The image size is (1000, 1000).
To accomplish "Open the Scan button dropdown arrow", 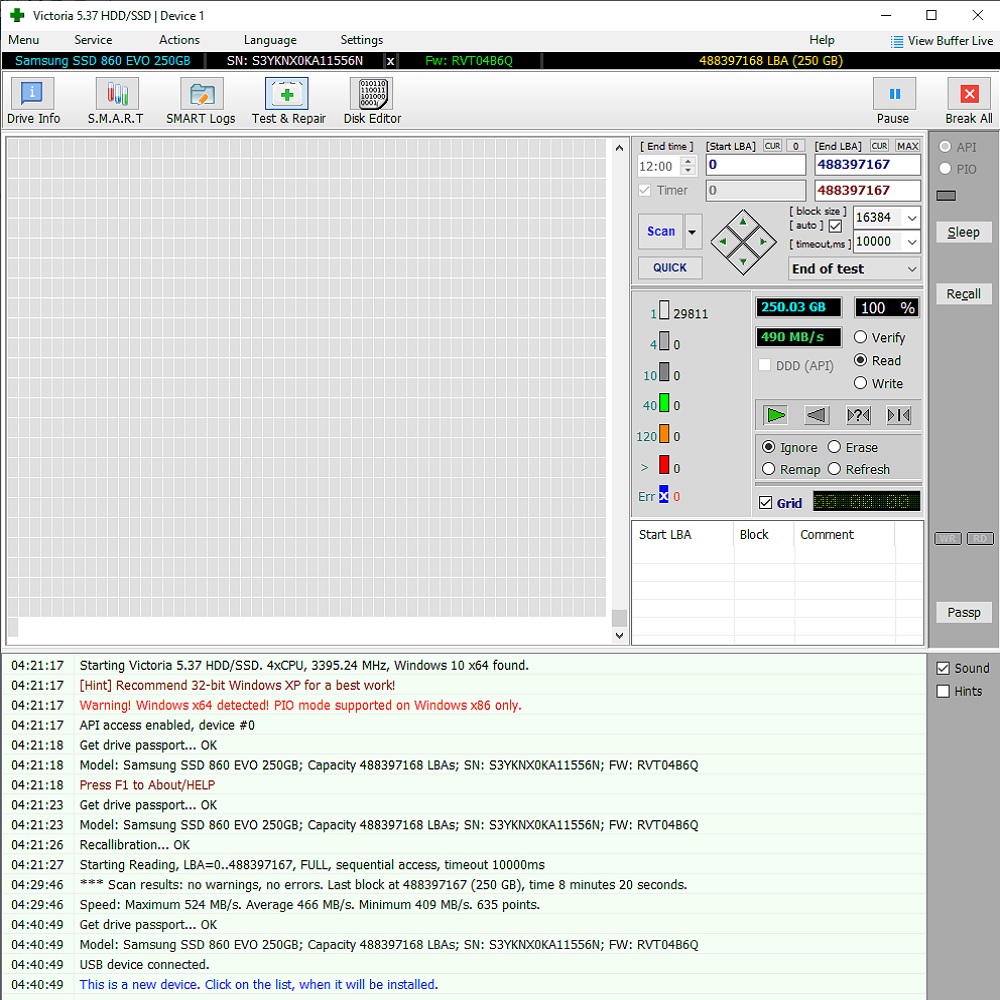I will [692, 232].
